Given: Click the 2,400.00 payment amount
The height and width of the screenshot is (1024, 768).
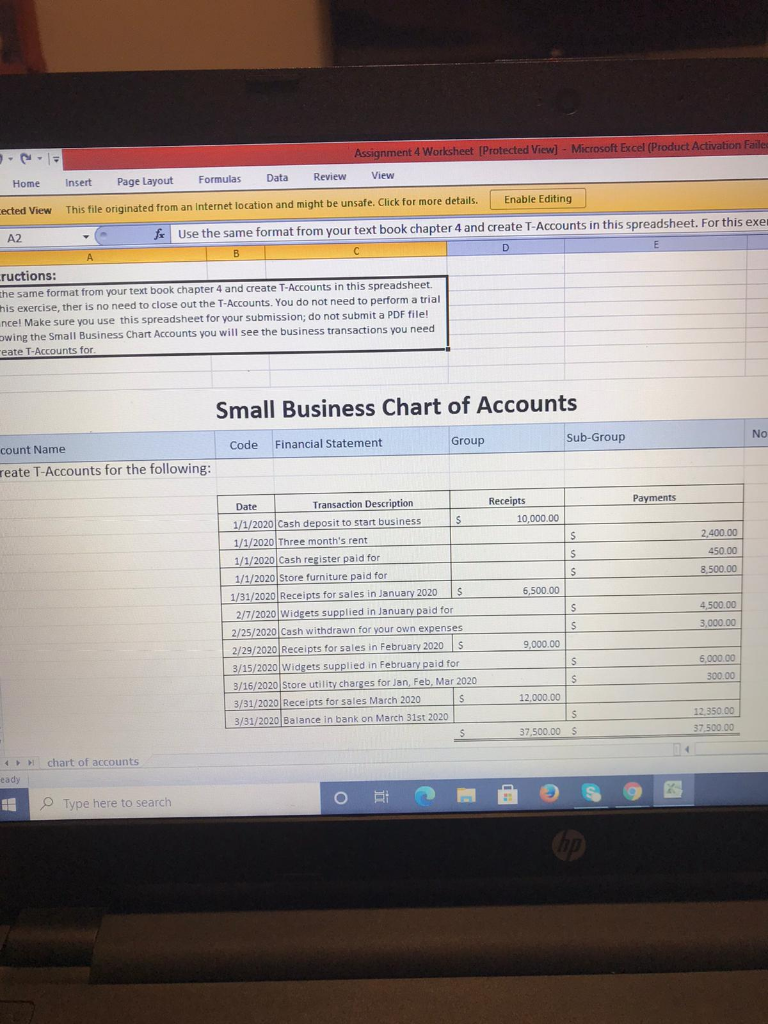Looking at the screenshot, I should coord(719,534).
